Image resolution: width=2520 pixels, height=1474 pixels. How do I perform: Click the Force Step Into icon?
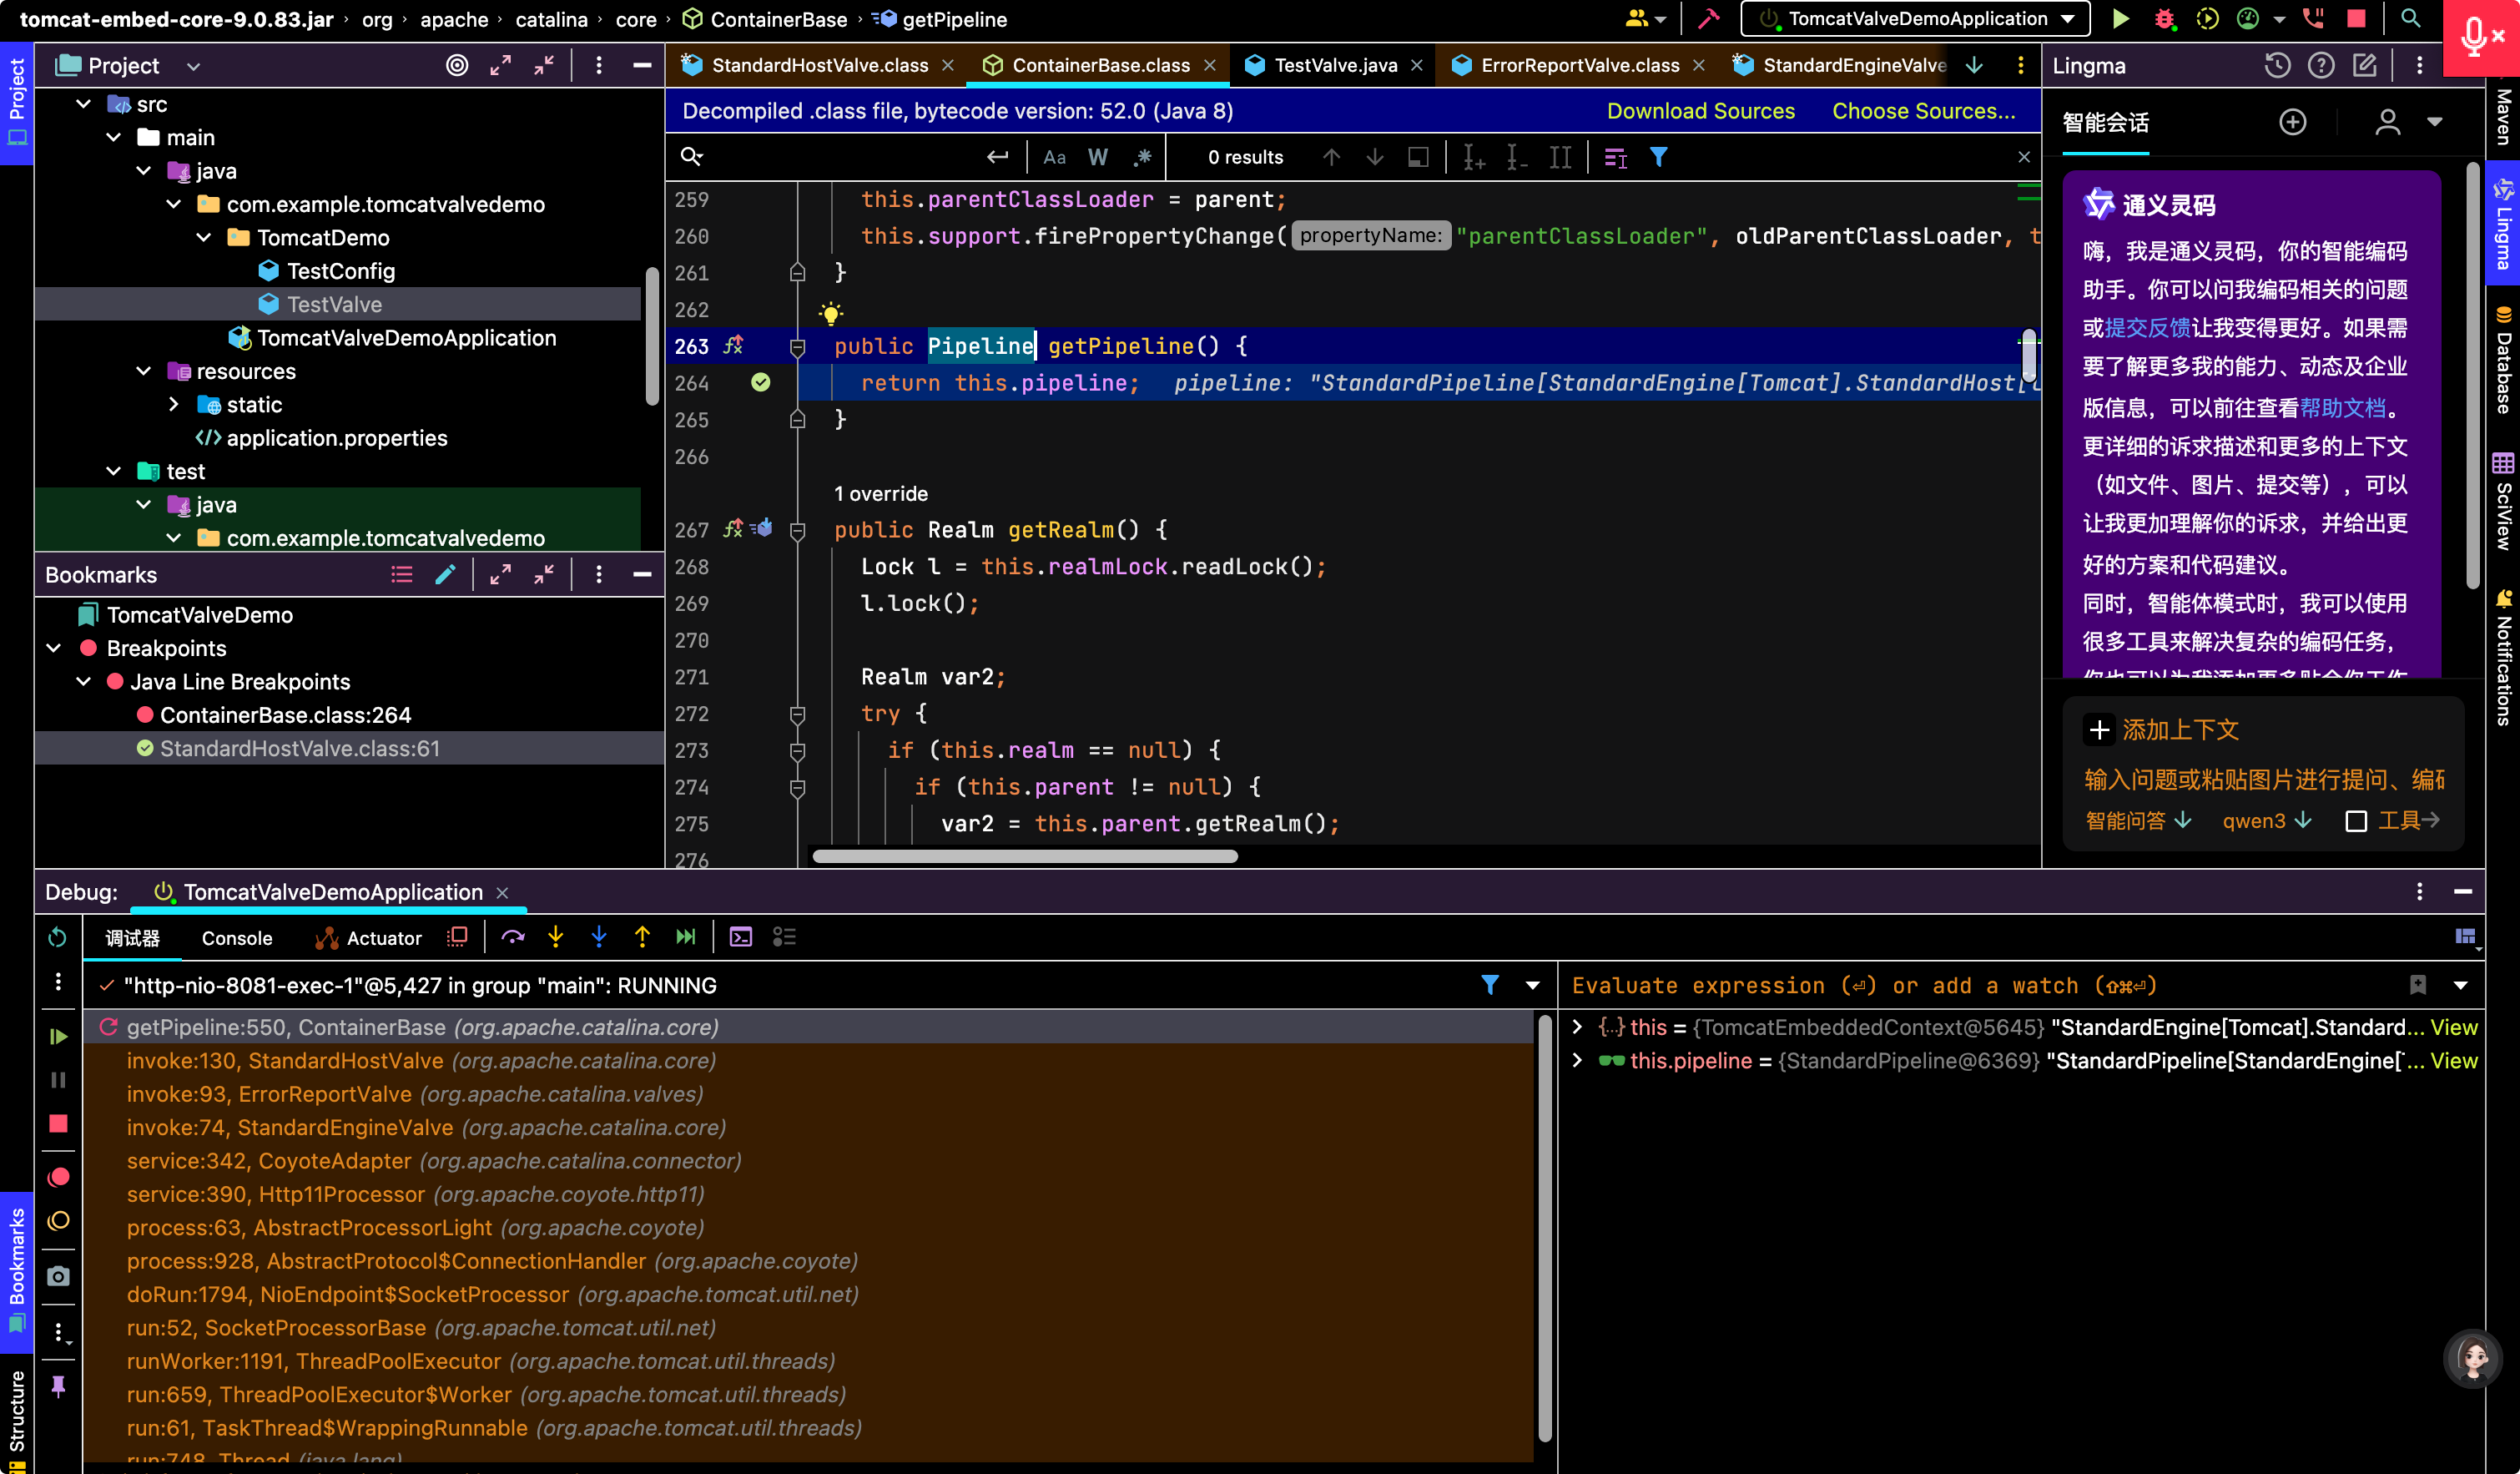tap(599, 937)
